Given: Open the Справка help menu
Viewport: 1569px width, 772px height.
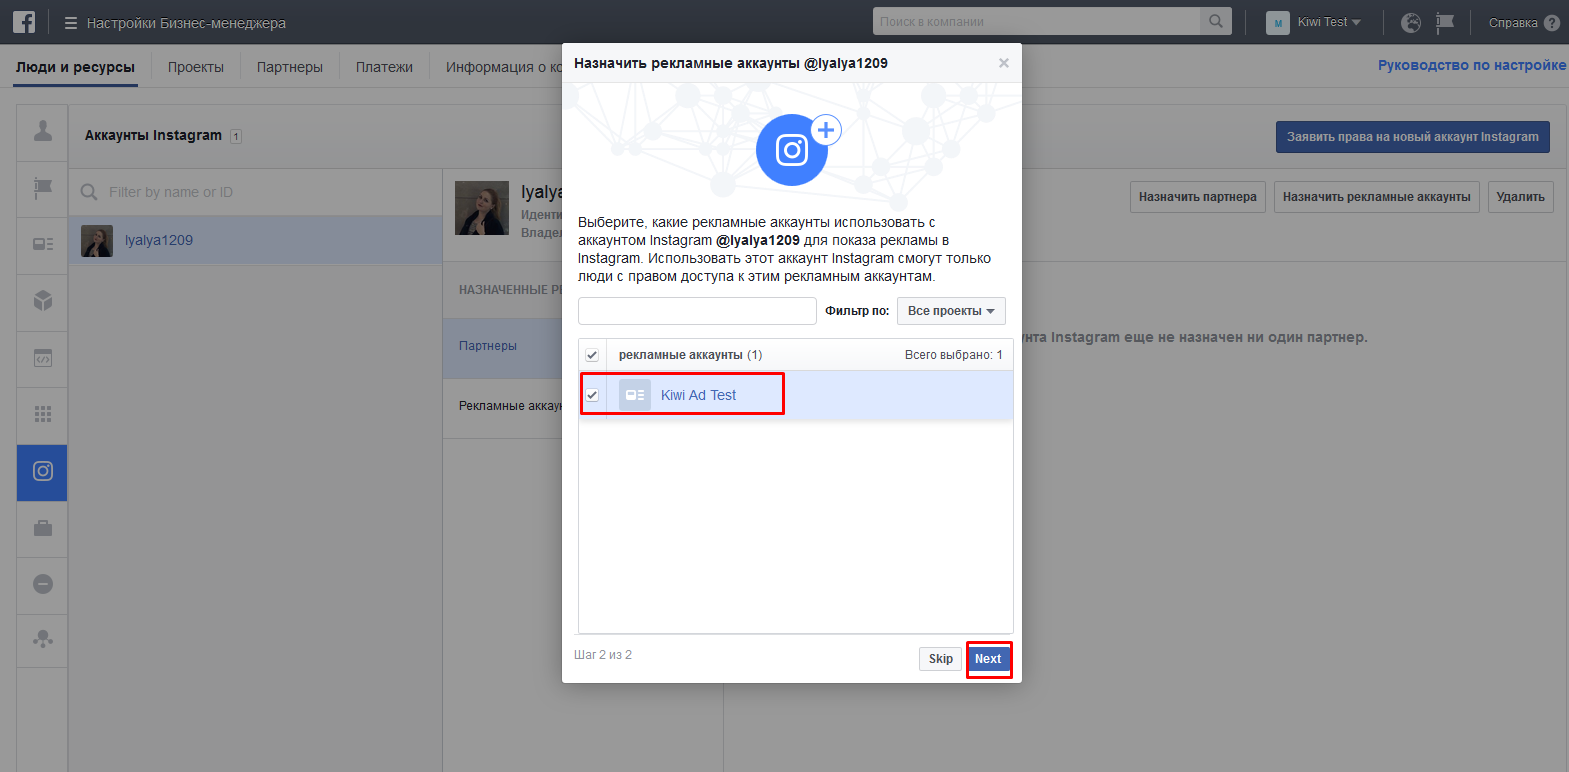Looking at the screenshot, I should click(1512, 23).
